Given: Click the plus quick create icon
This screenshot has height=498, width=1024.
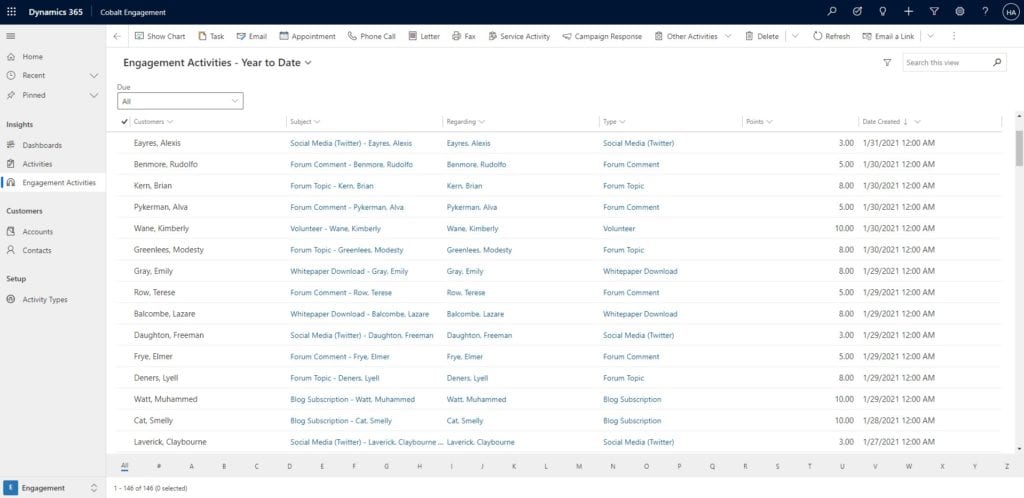Looking at the screenshot, I should pos(908,12).
